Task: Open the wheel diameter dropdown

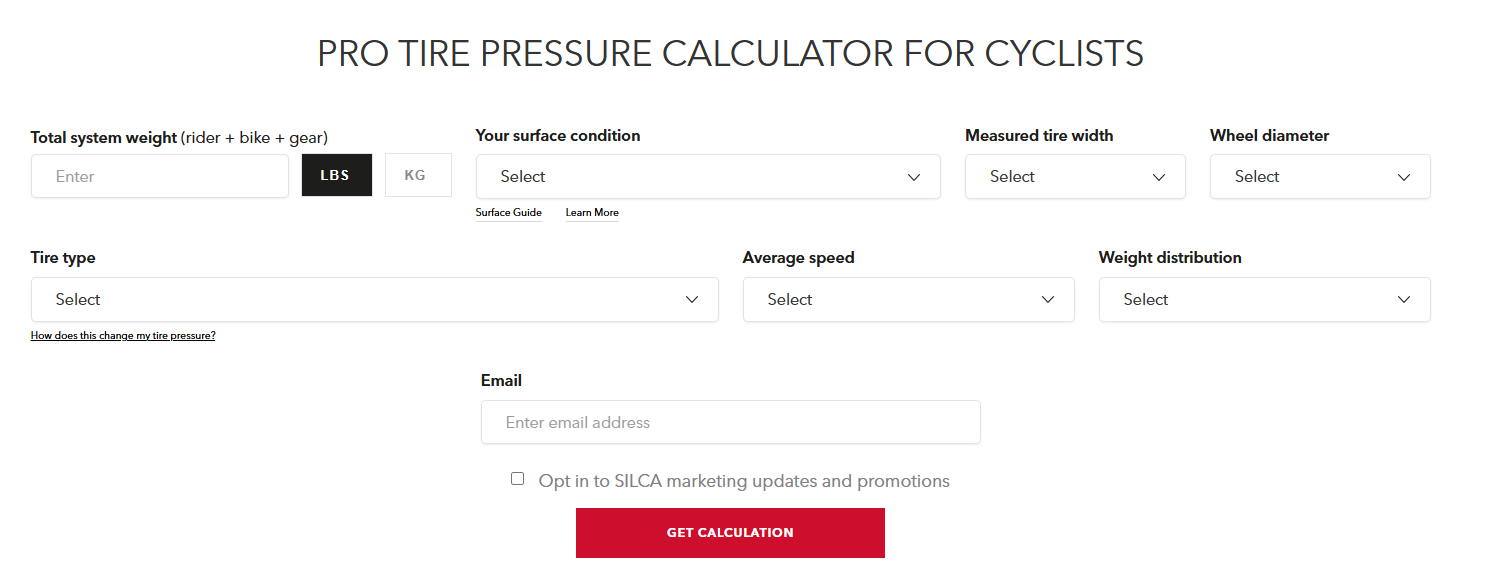Action: point(1320,176)
